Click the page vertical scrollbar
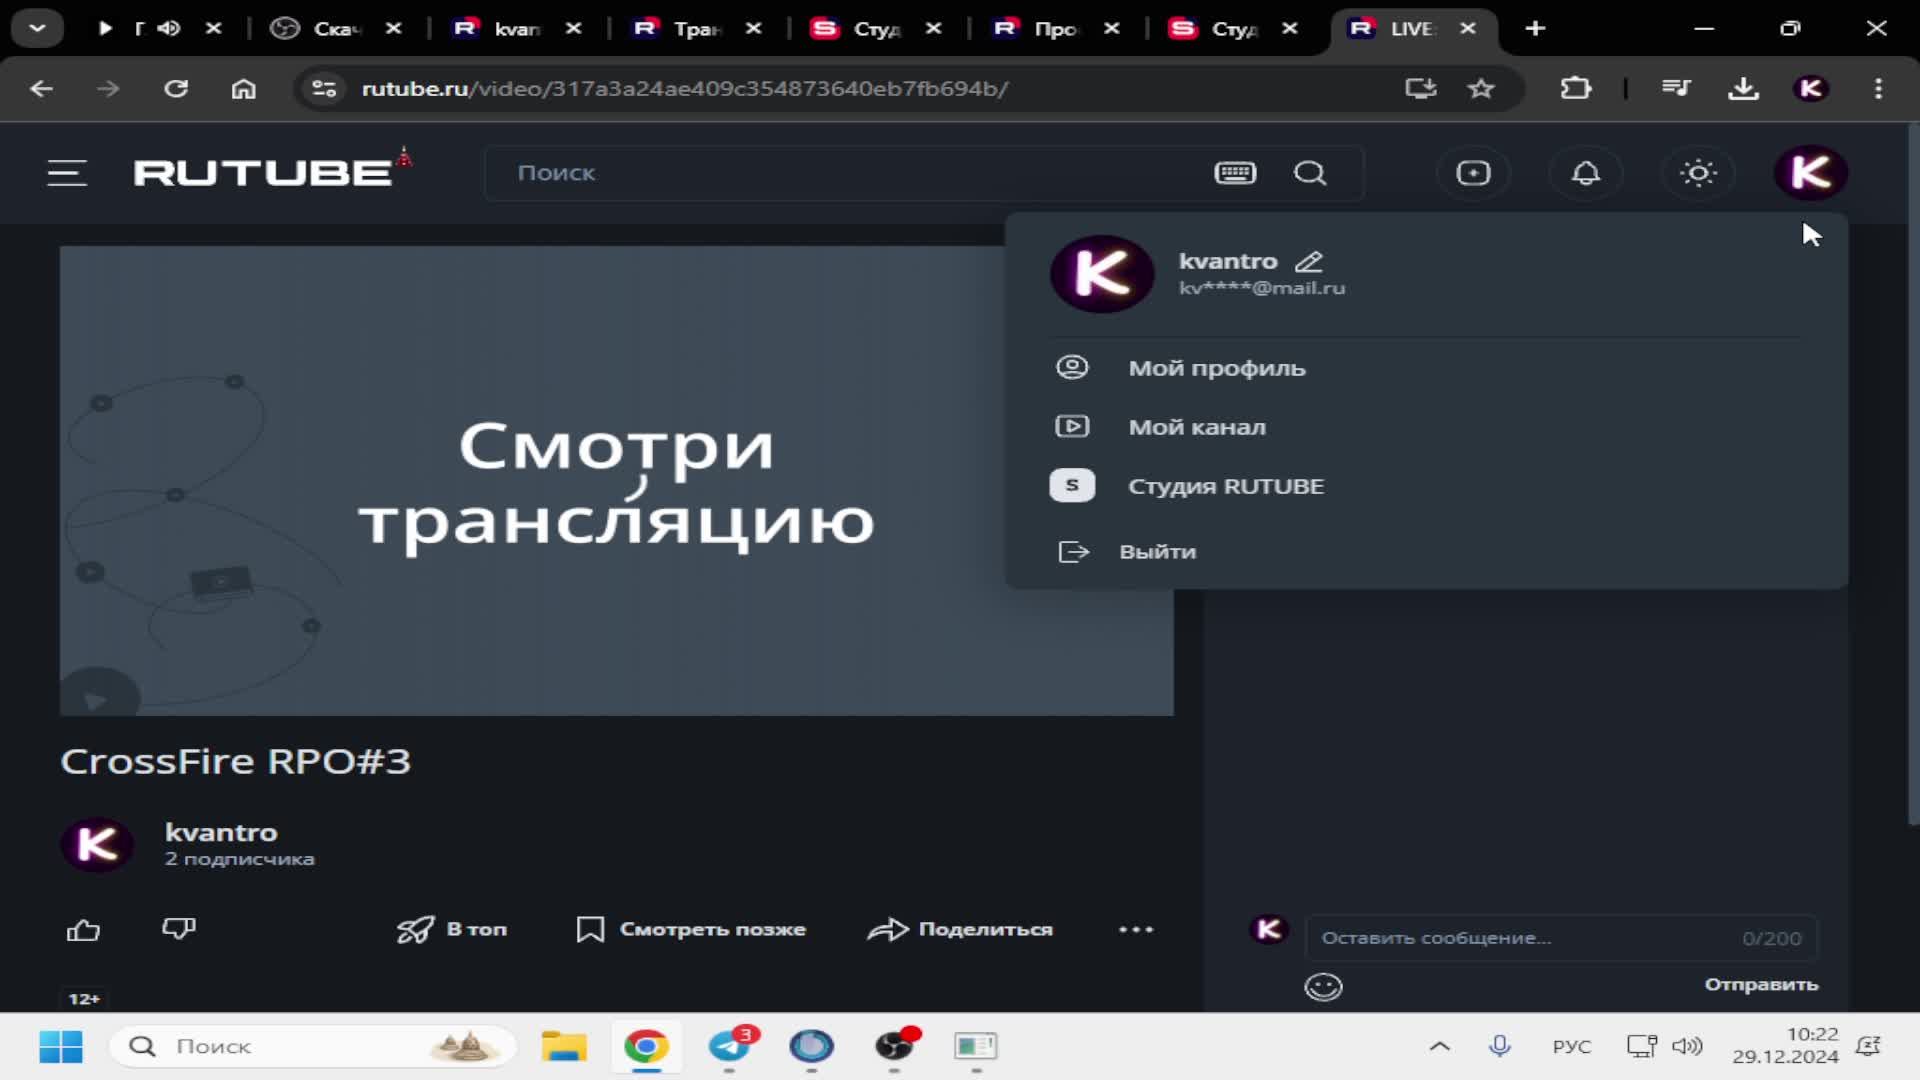The height and width of the screenshot is (1080, 1920). (x=1913, y=475)
